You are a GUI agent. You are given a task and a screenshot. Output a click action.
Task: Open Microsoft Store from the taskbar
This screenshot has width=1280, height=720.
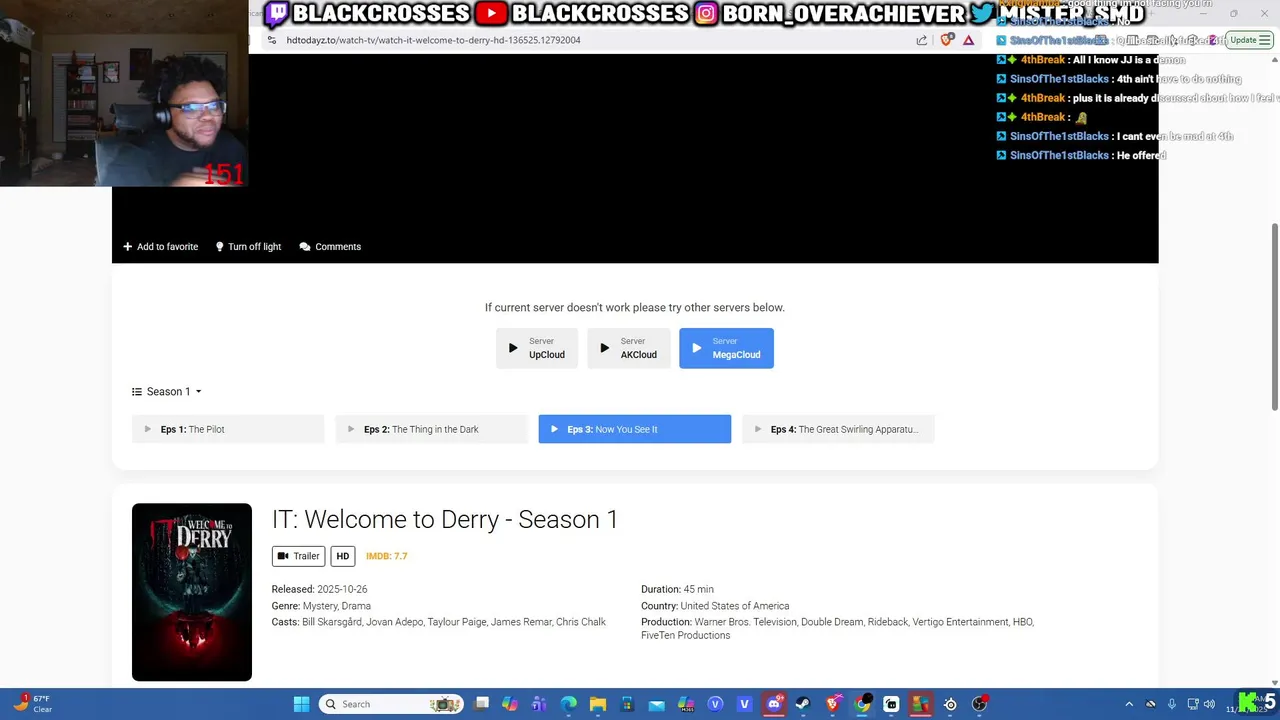(627, 704)
